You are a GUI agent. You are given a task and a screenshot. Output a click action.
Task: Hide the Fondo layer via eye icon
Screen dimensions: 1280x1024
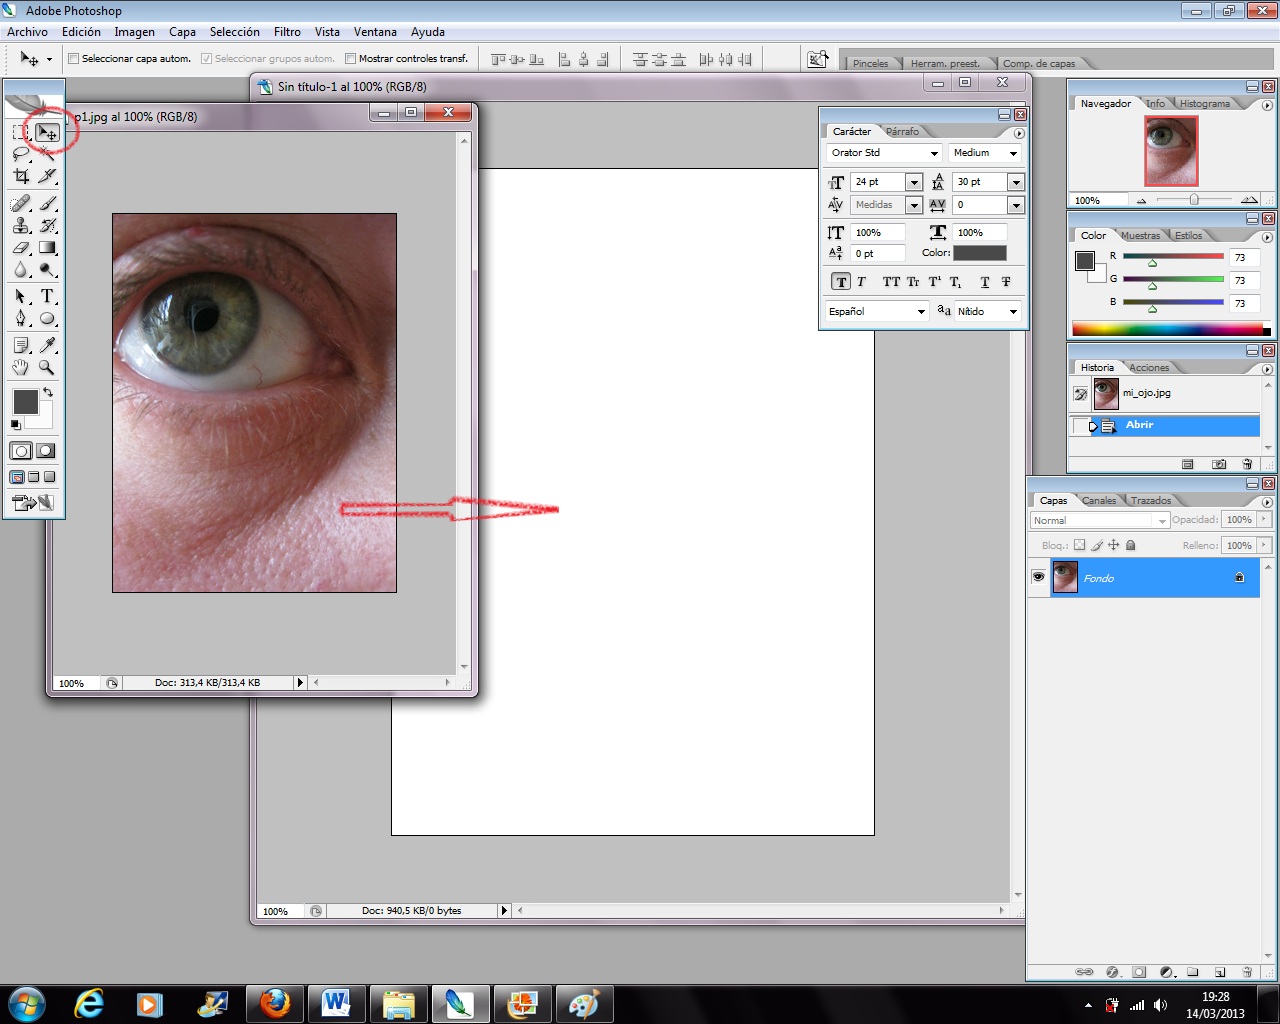(1038, 577)
